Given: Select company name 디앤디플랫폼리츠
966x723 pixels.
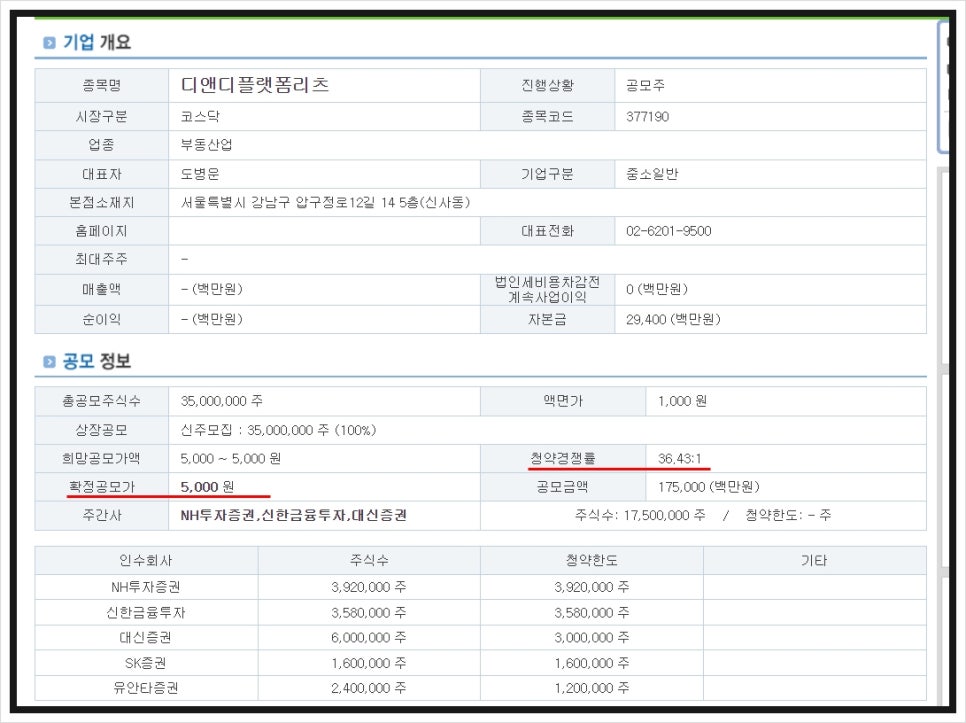Looking at the screenshot, I should click(x=254, y=85).
